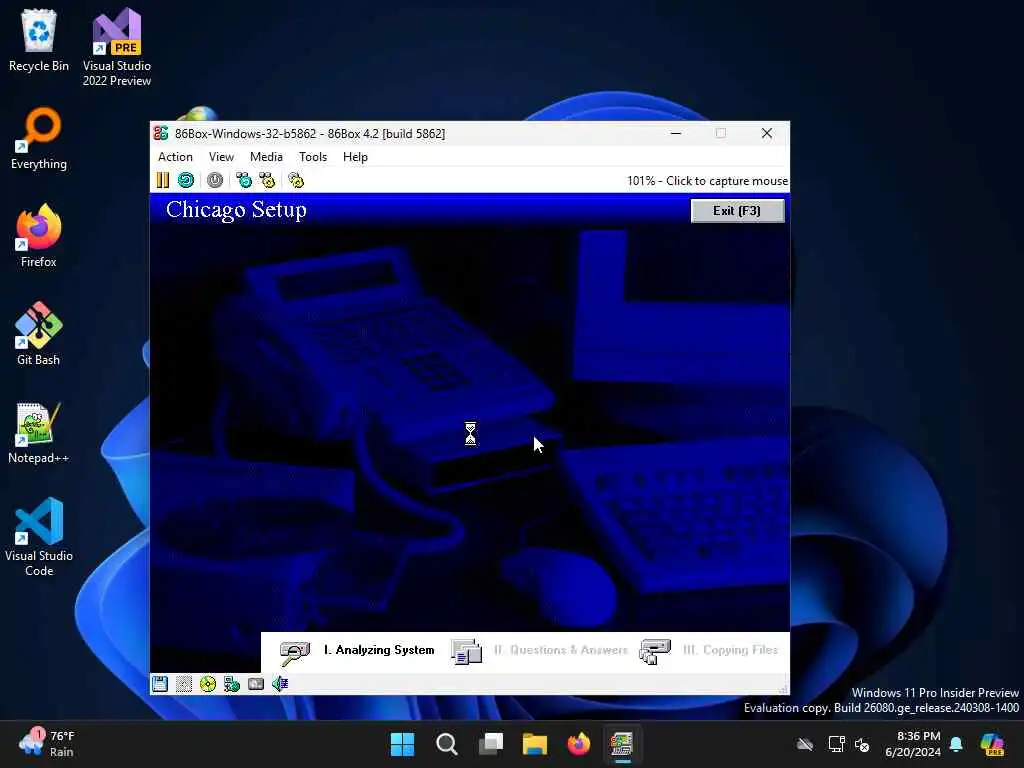Open the Windows Start menu

402,744
